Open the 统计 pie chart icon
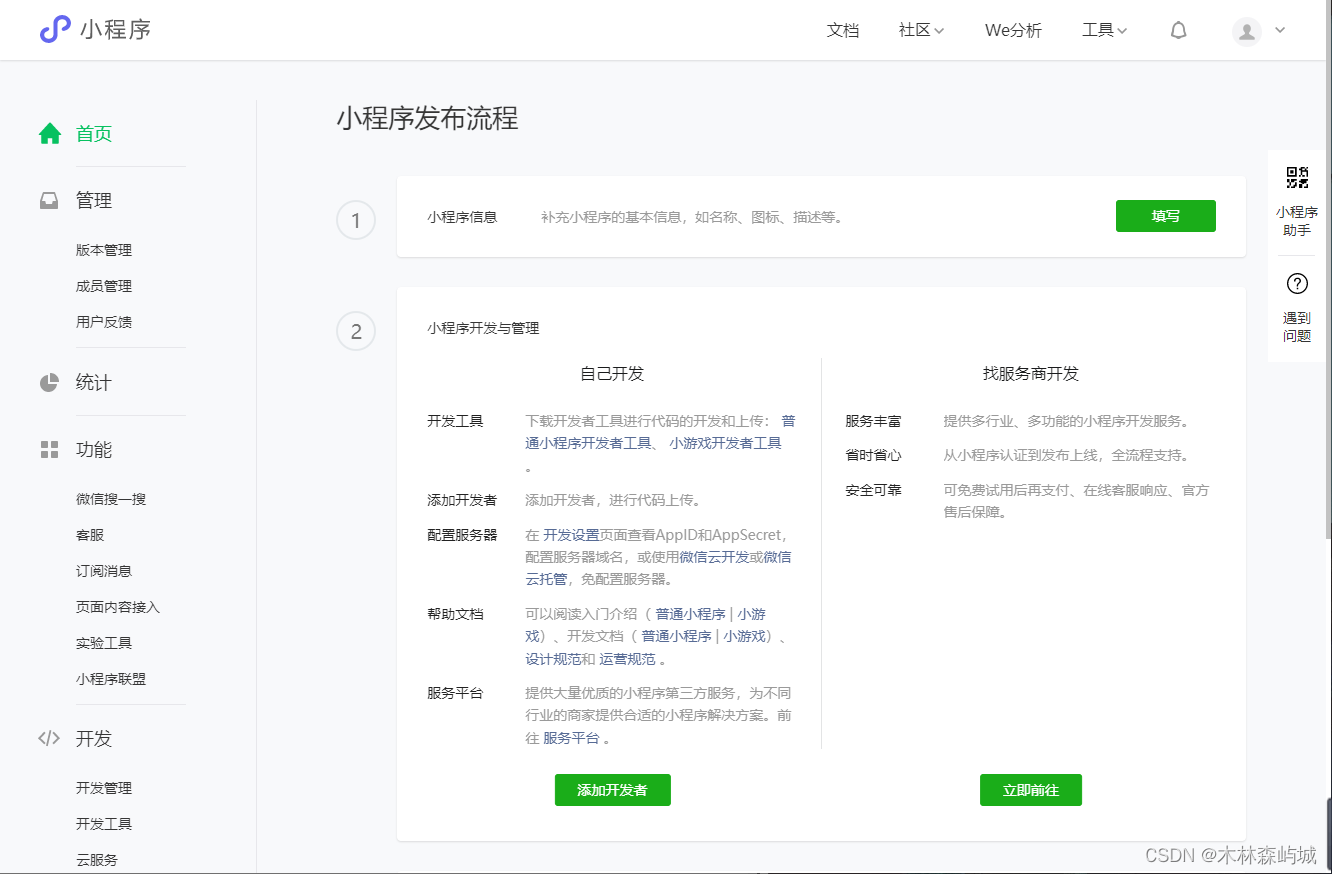Screen dimensions: 1332x874 [x=49, y=381]
